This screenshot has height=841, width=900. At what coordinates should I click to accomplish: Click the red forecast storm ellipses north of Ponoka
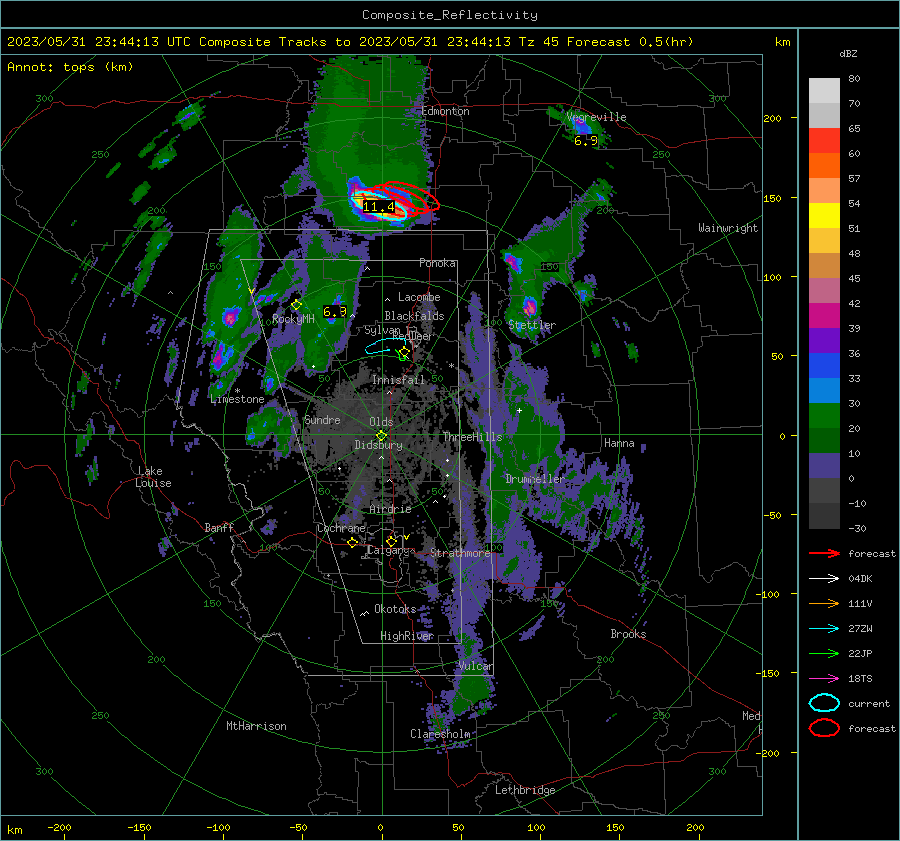pyautogui.click(x=402, y=197)
